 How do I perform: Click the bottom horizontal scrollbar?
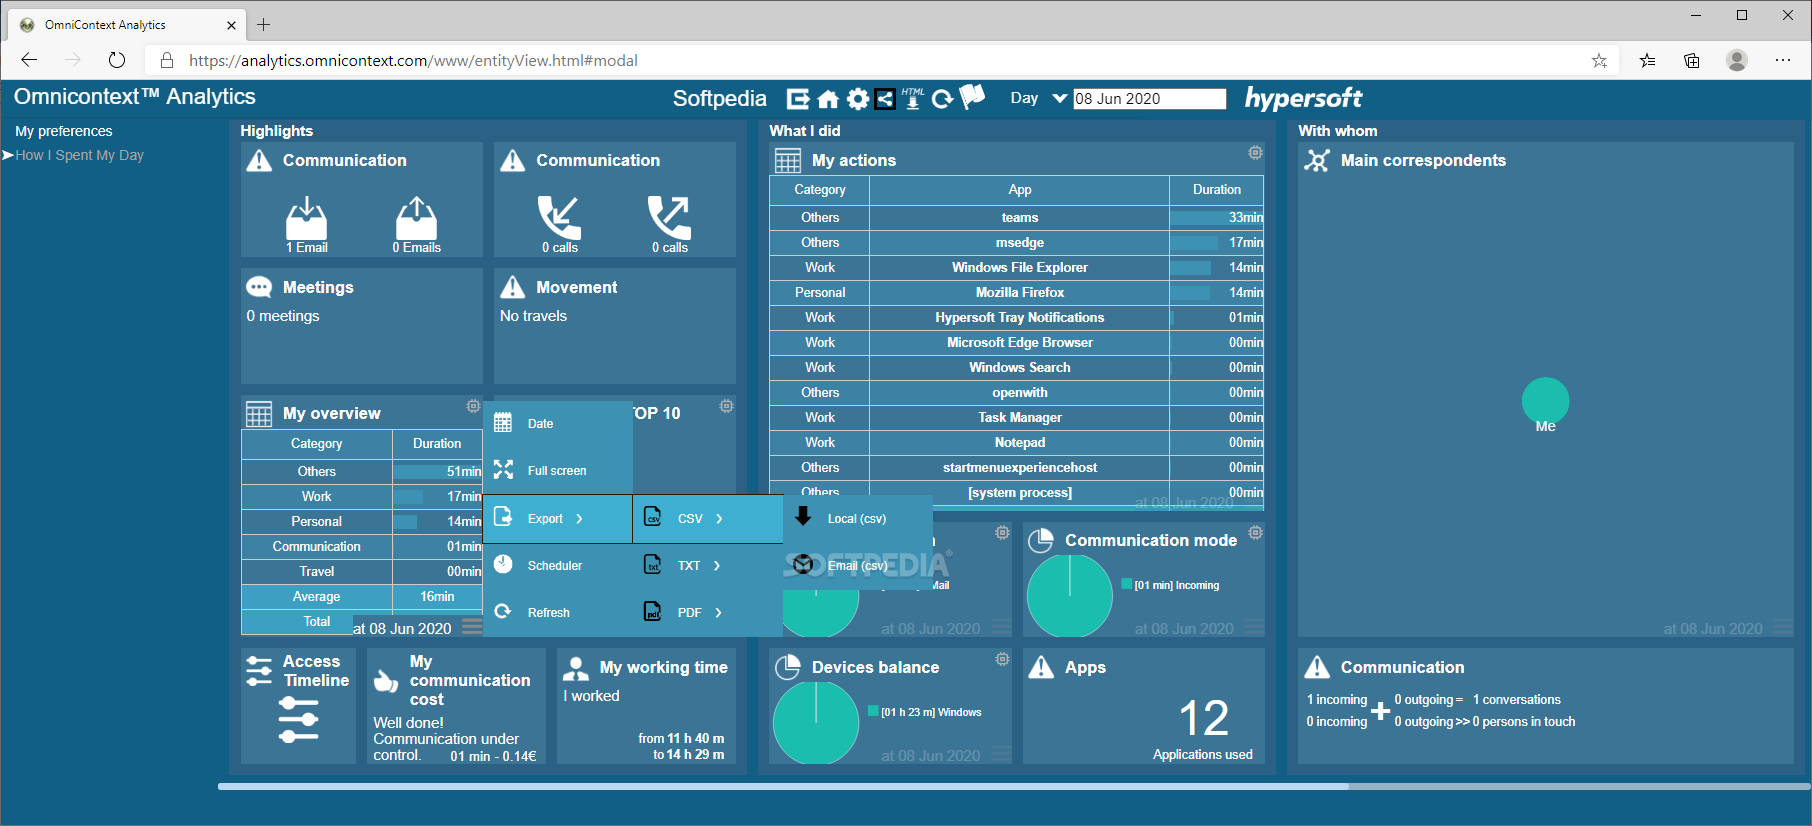(783, 787)
